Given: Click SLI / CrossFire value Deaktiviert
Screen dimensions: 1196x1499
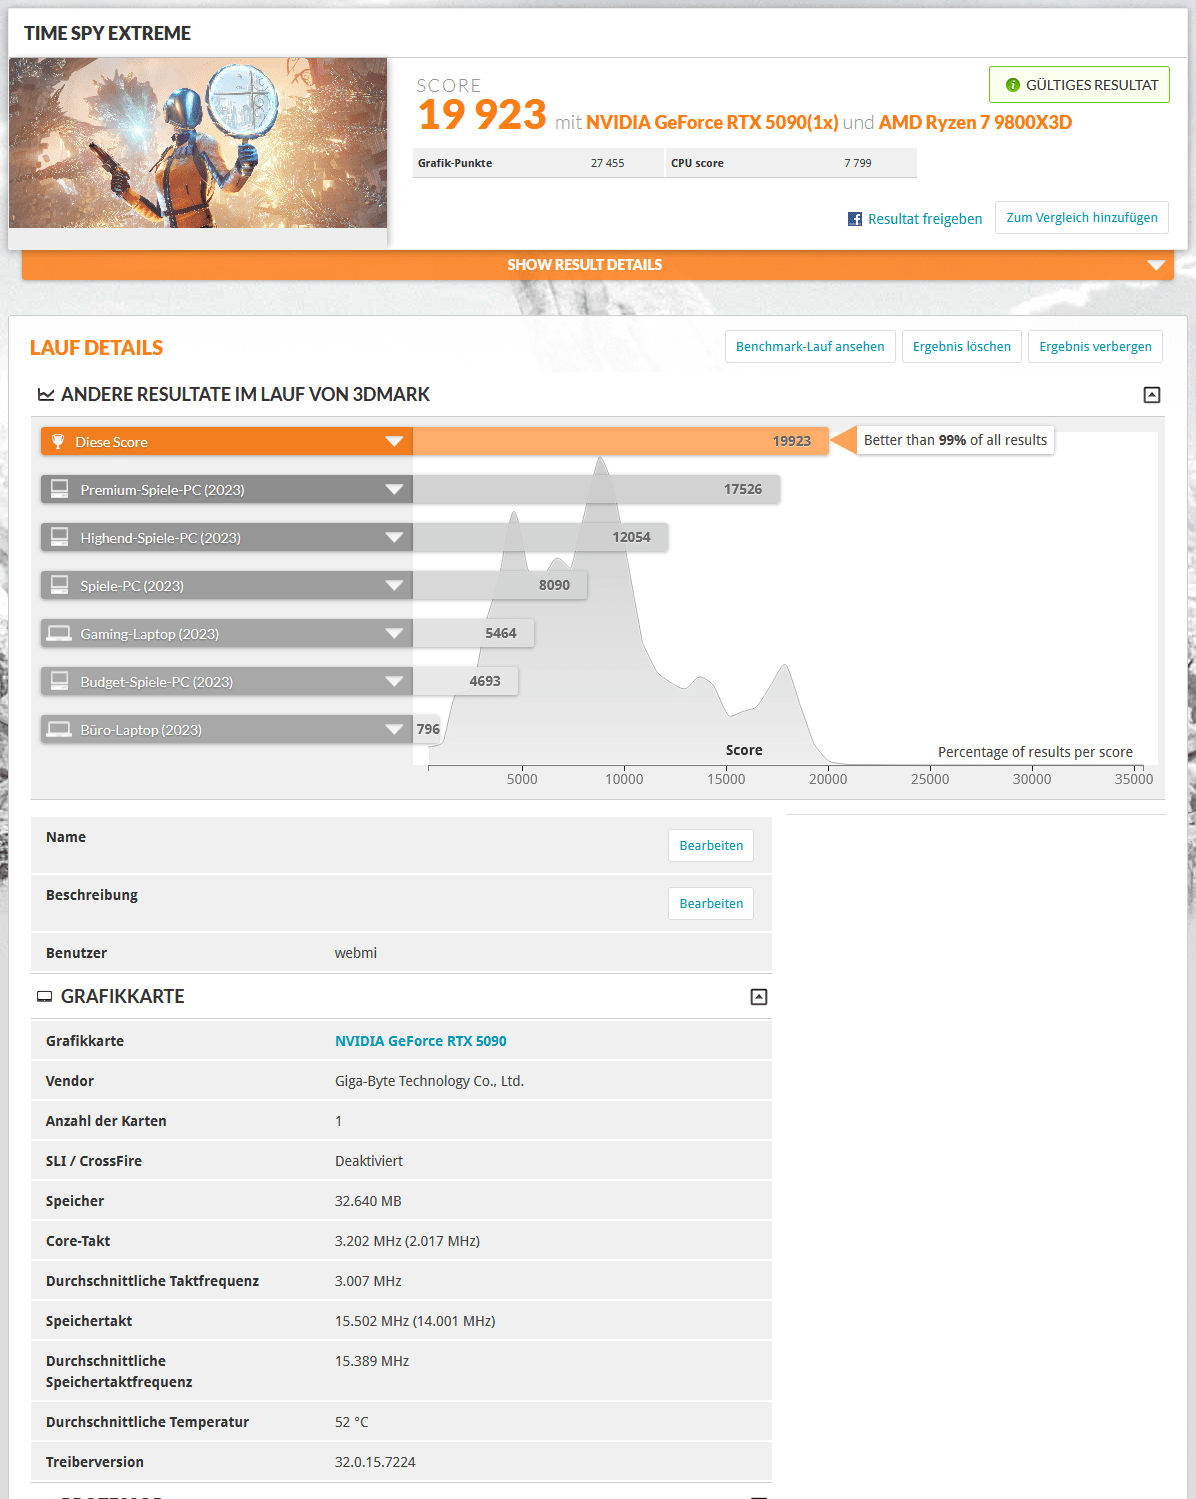Looking at the screenshot, I should pyautogui.click(x=369, y=1161).
